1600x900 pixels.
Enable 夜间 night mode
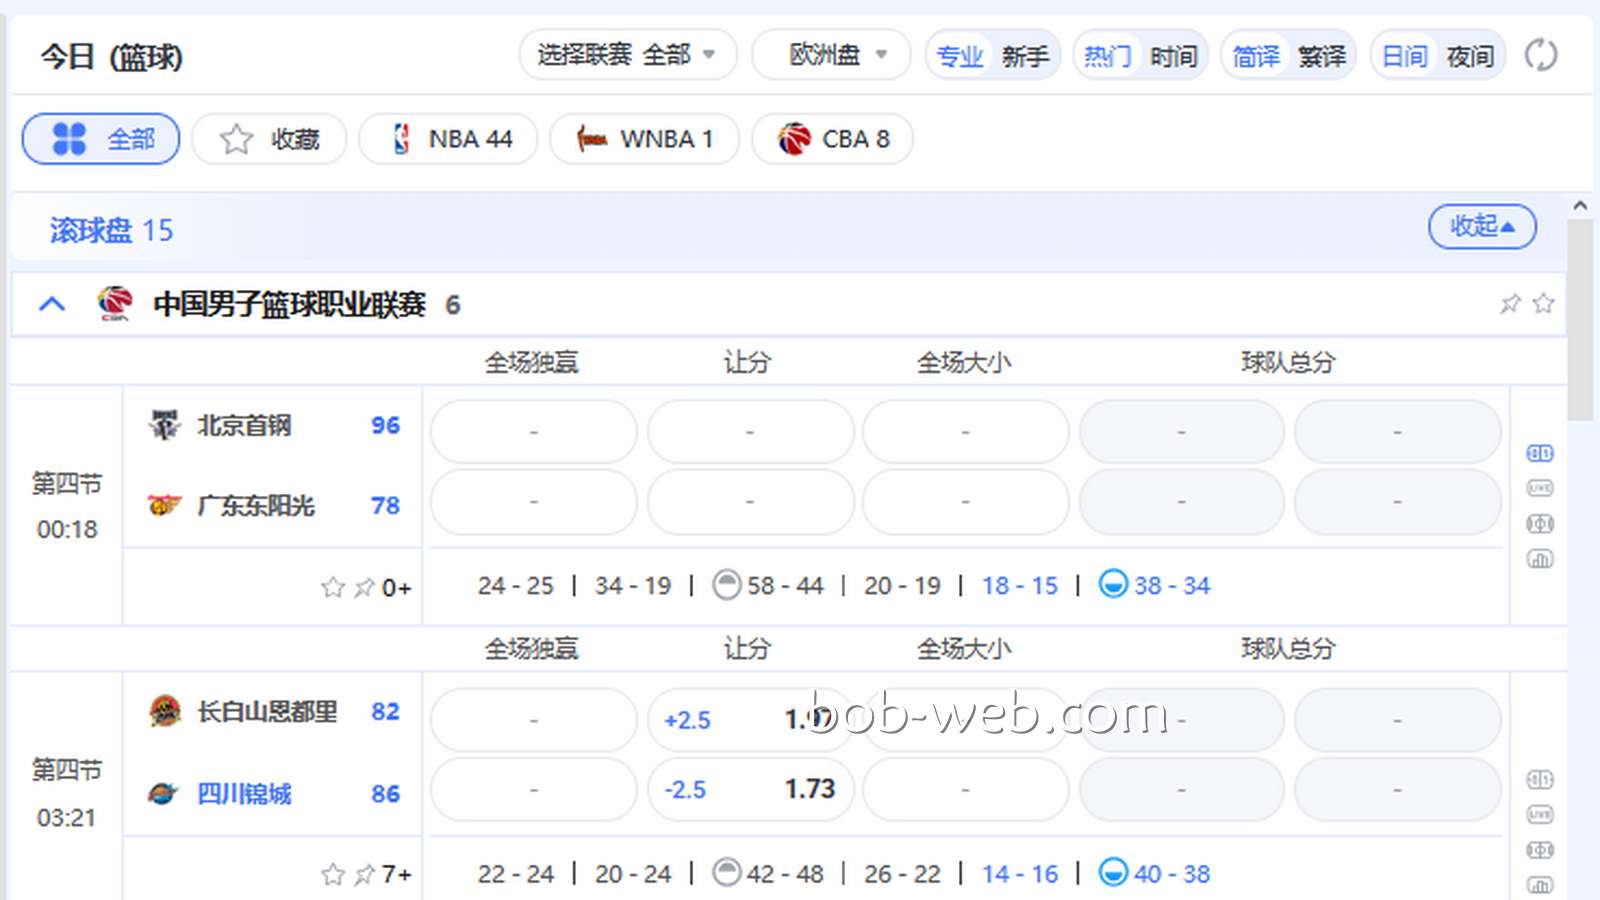click(x=1470, y=56)
